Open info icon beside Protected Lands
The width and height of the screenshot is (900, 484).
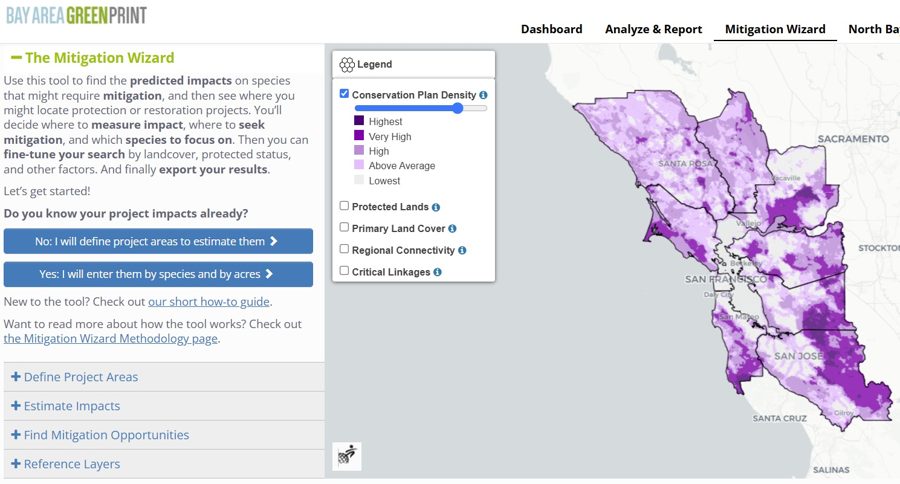pyautogui.click(x=436, y=207)
